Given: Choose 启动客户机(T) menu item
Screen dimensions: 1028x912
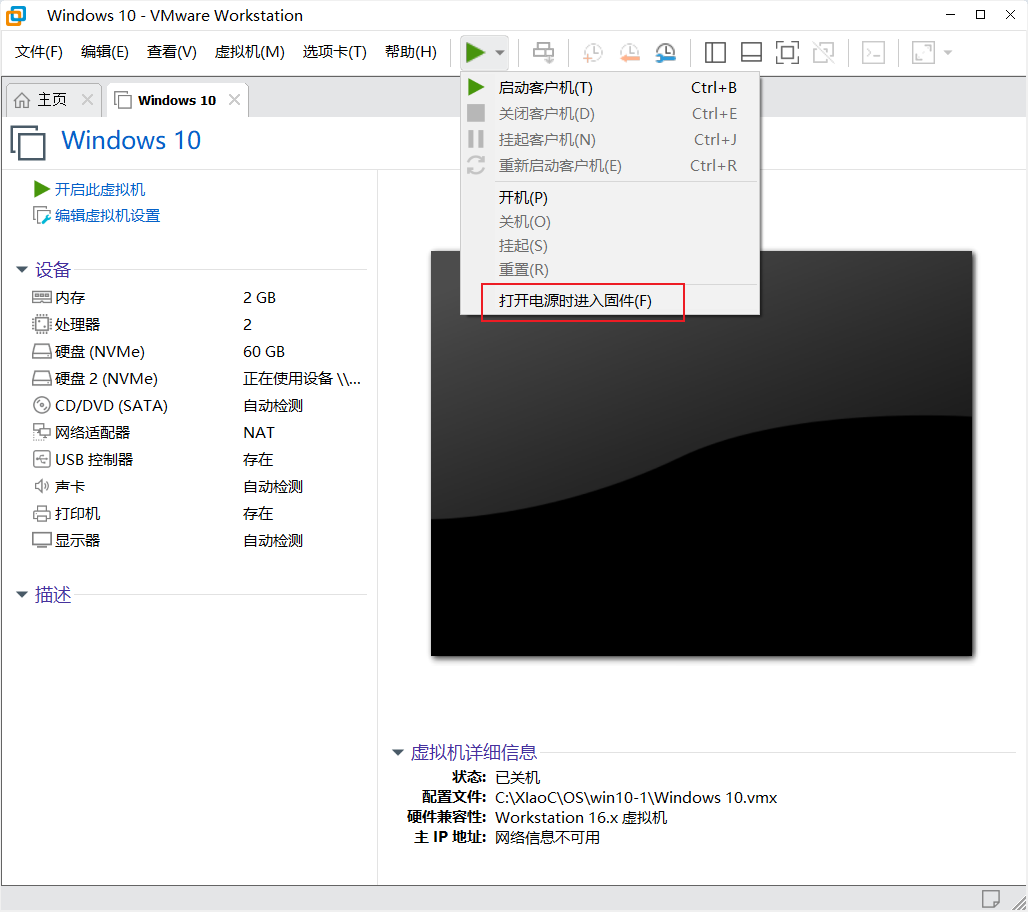Looking at the screenshot, I should click(x=610, y=88).
